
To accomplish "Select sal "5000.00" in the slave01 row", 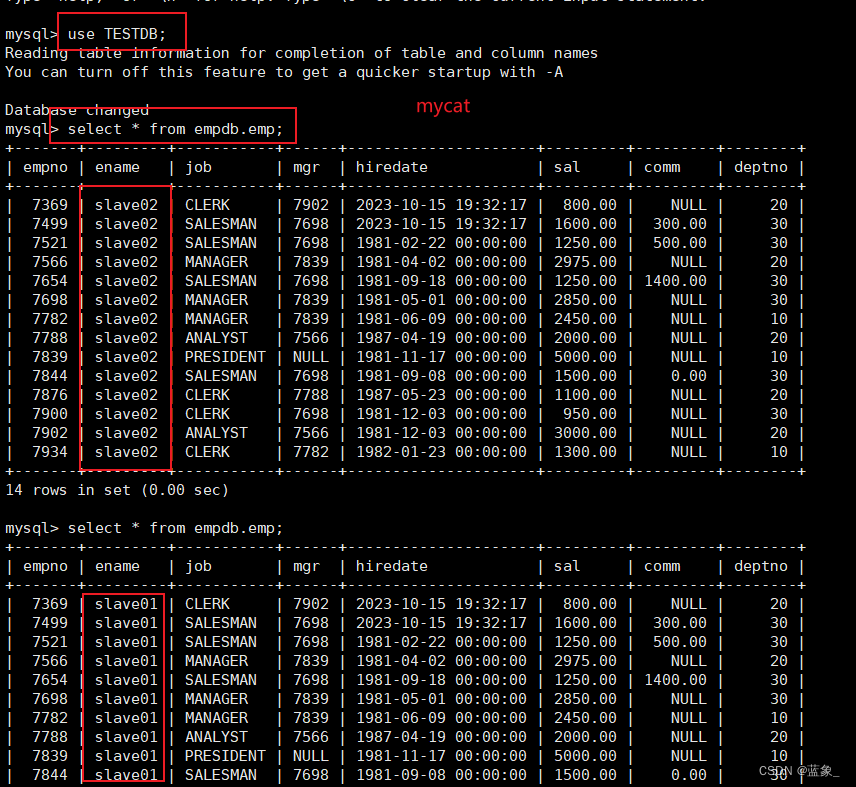I will click(585, 756).
